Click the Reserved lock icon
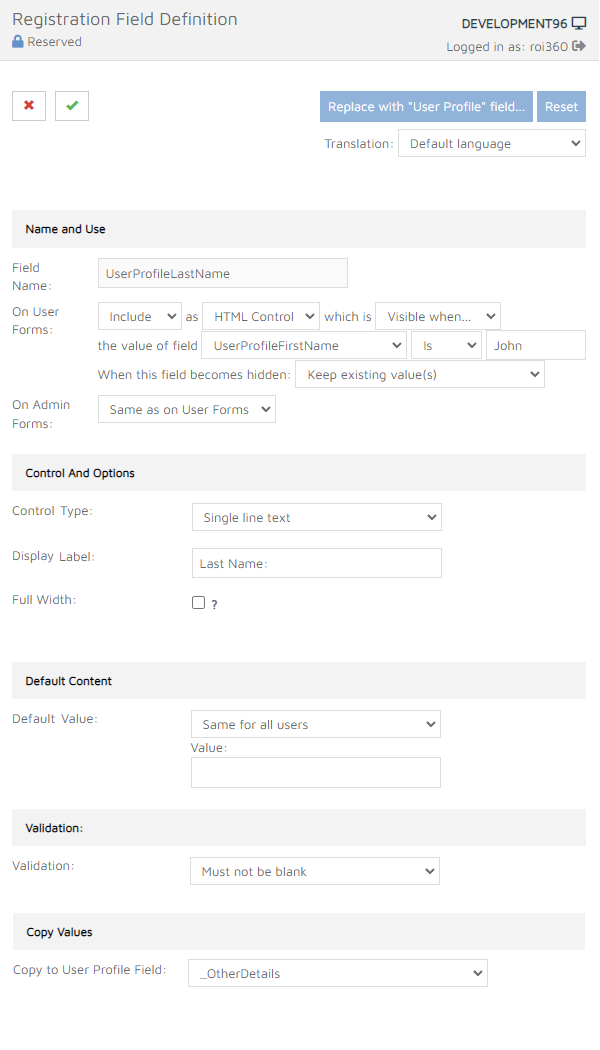Viewport: 600px width, 1050px height. pos(17,42)
